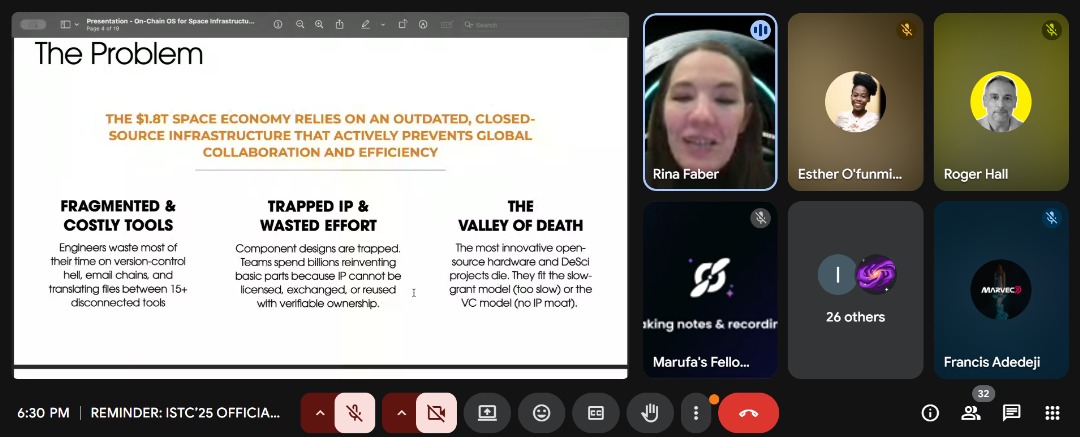1080x437 pixels.
Task: Click 'THE VALLEY OF DEATH' heading
Action: click(521, 216)
